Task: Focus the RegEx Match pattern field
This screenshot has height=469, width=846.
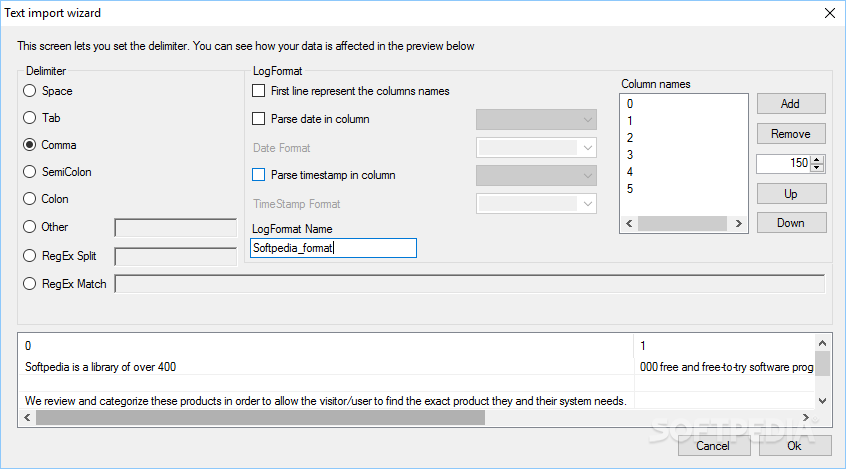Action: [469, 284]
